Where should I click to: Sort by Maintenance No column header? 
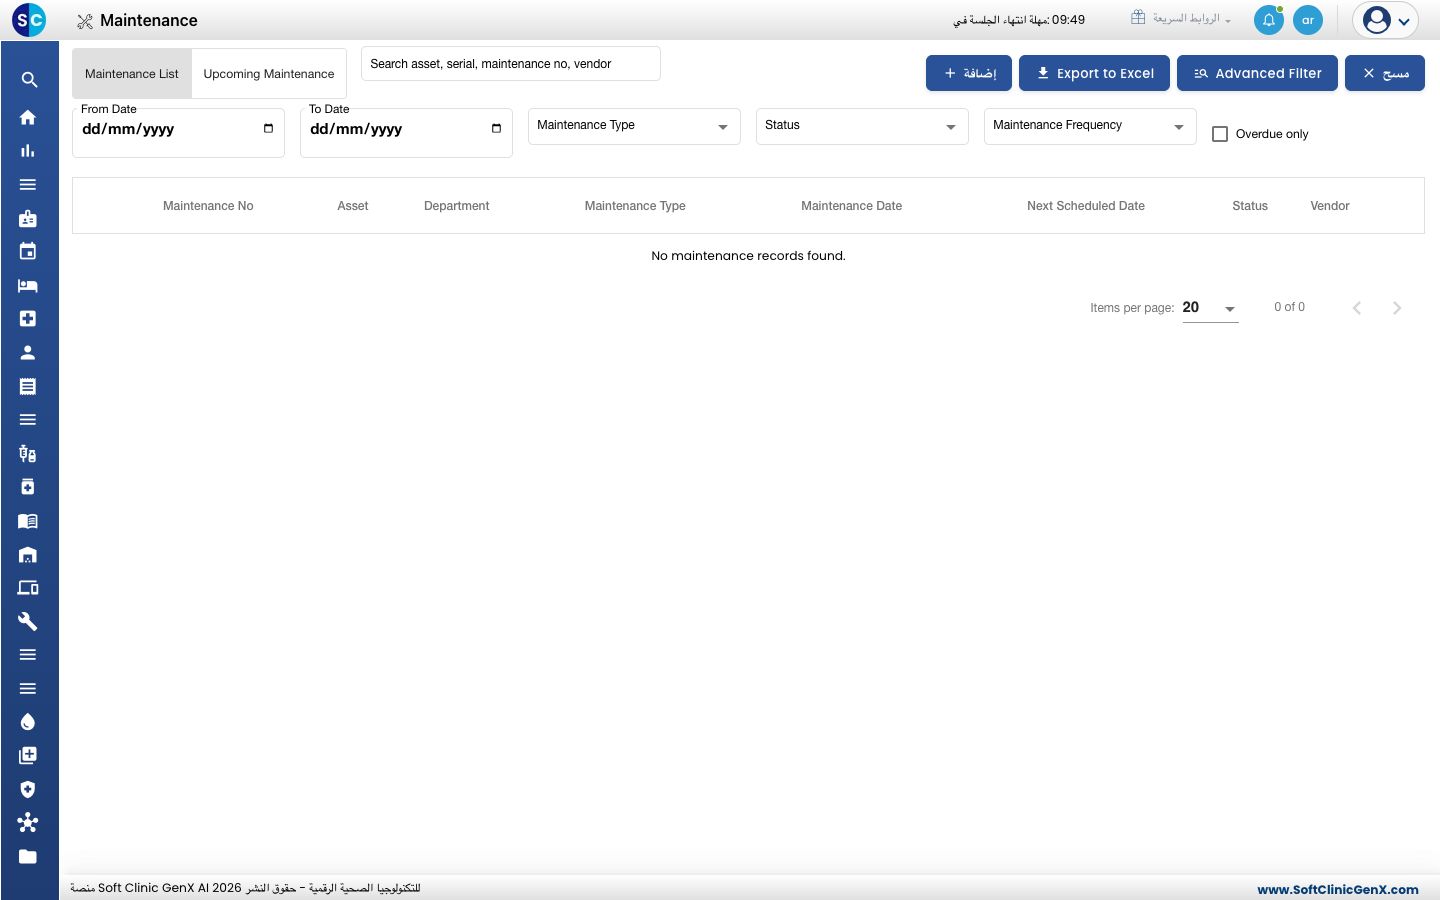tap(208, 206)
